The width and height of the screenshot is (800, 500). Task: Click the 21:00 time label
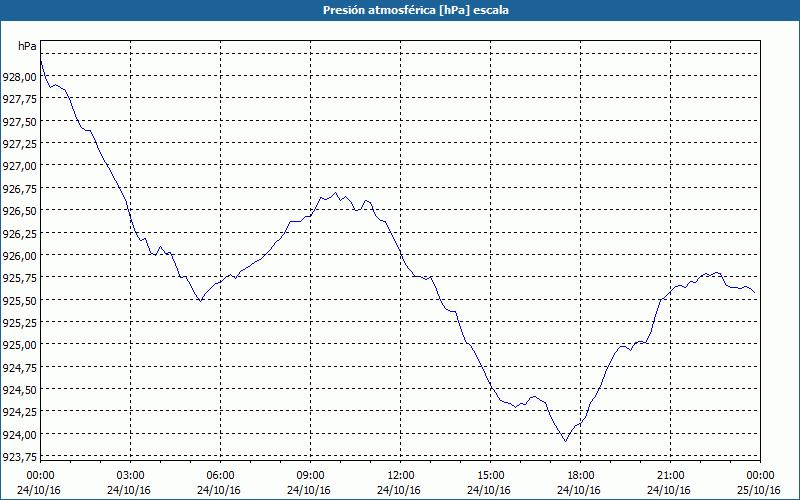pyautogui.click(x=670, y=476)
